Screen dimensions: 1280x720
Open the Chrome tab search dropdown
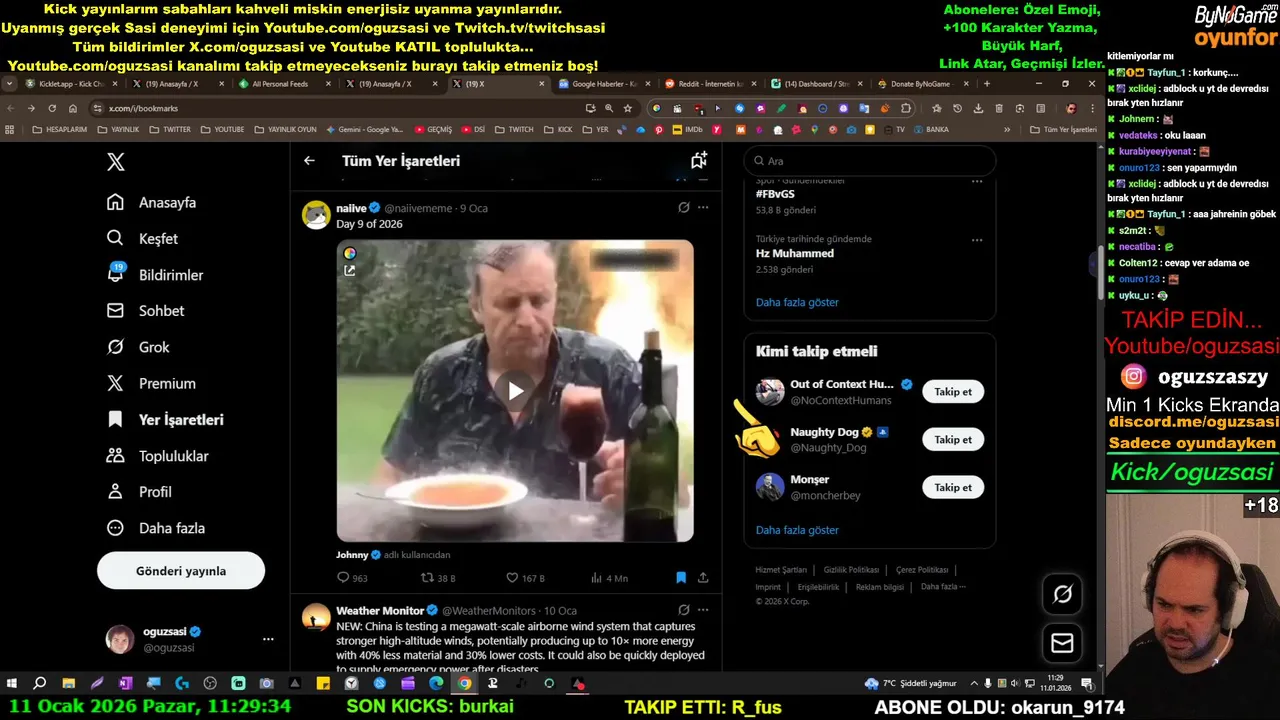[10, 84]
